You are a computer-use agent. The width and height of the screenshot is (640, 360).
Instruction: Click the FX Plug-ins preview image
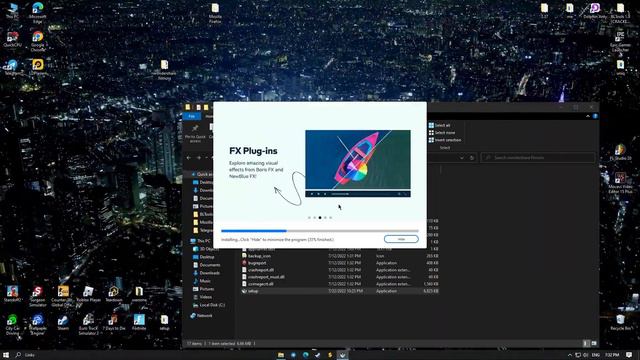(x=358, y=163)
